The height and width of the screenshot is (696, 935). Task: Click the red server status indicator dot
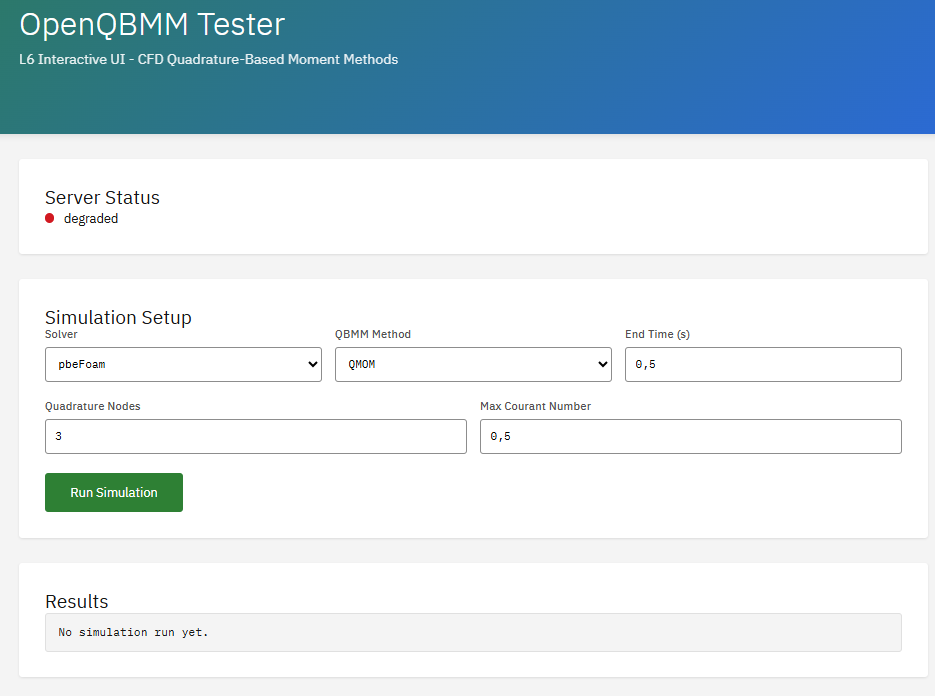coord(50,218)
